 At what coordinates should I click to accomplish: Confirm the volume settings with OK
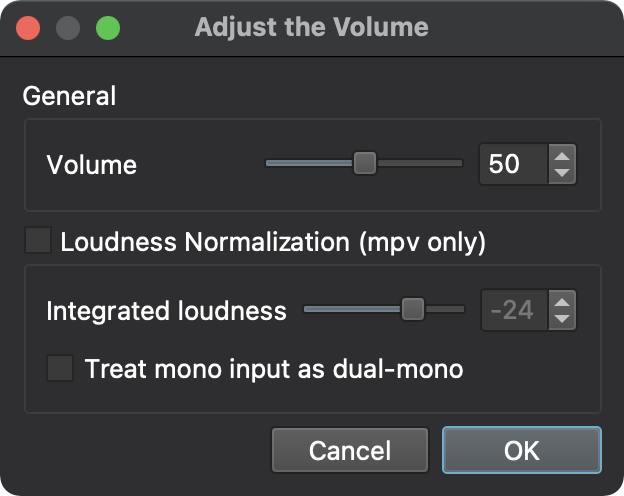pos(521,450)
